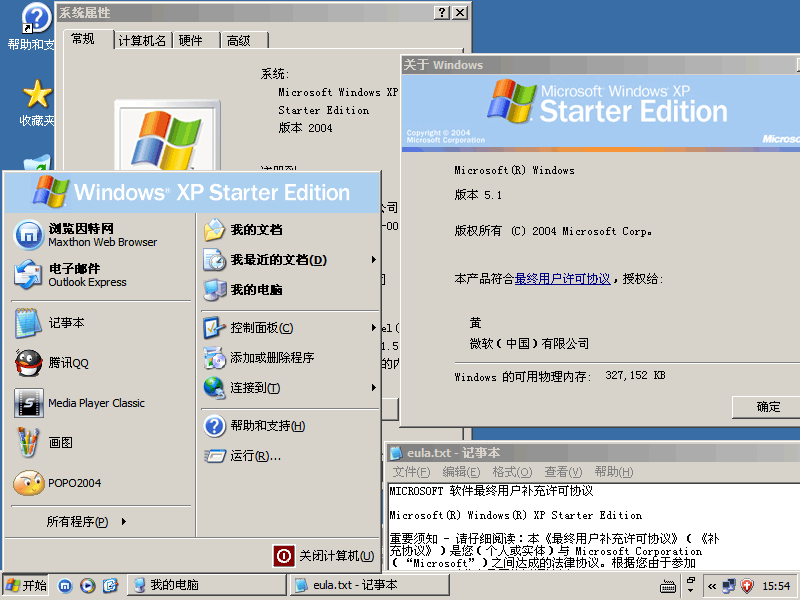This screenshot has width=800, height=600.
Task: Open 运行 Run dialog
Action: coord(290,456)
